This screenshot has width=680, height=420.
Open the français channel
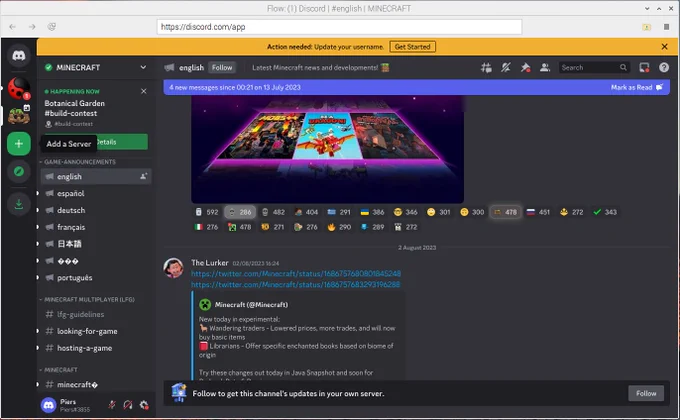pyautogui.click(x=96, y=227)
